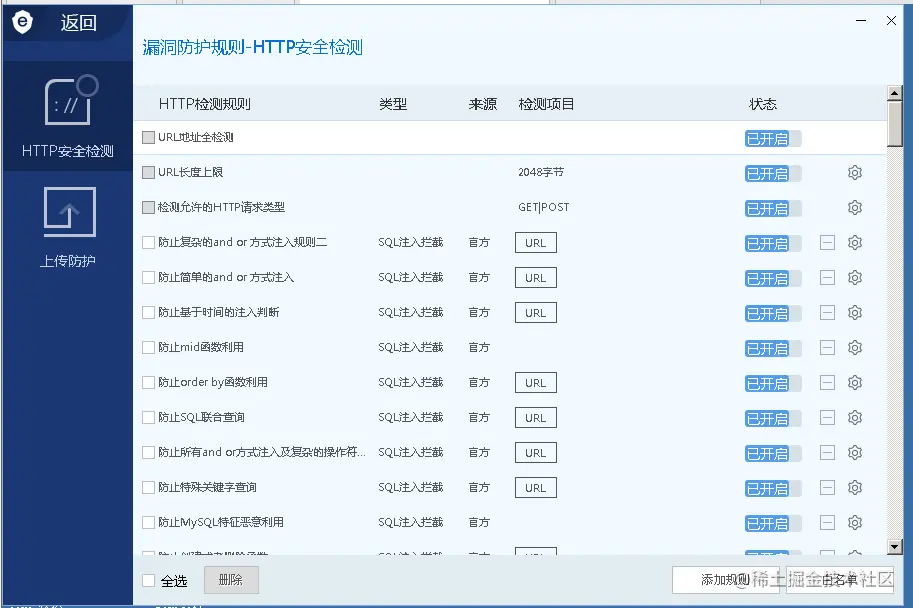This screenshot has width=913, height=608.
Task: Open the HTTP安全检测 sidebar section
Action: pyautogui.click(x=67, y=116)
